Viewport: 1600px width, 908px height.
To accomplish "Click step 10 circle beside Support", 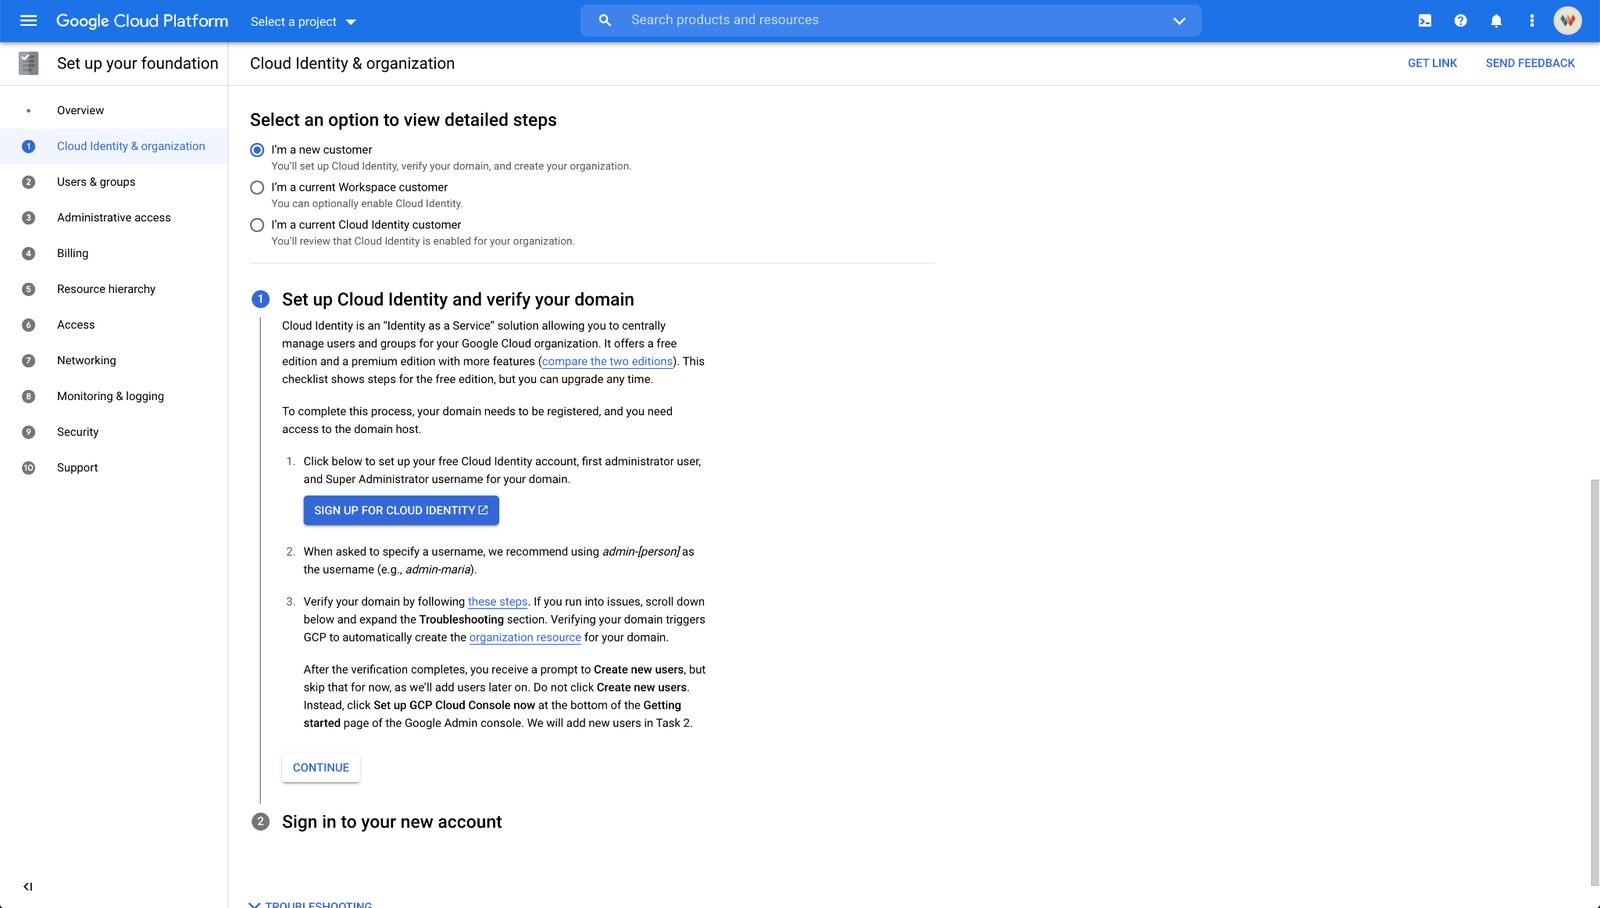I will [28, 468].
